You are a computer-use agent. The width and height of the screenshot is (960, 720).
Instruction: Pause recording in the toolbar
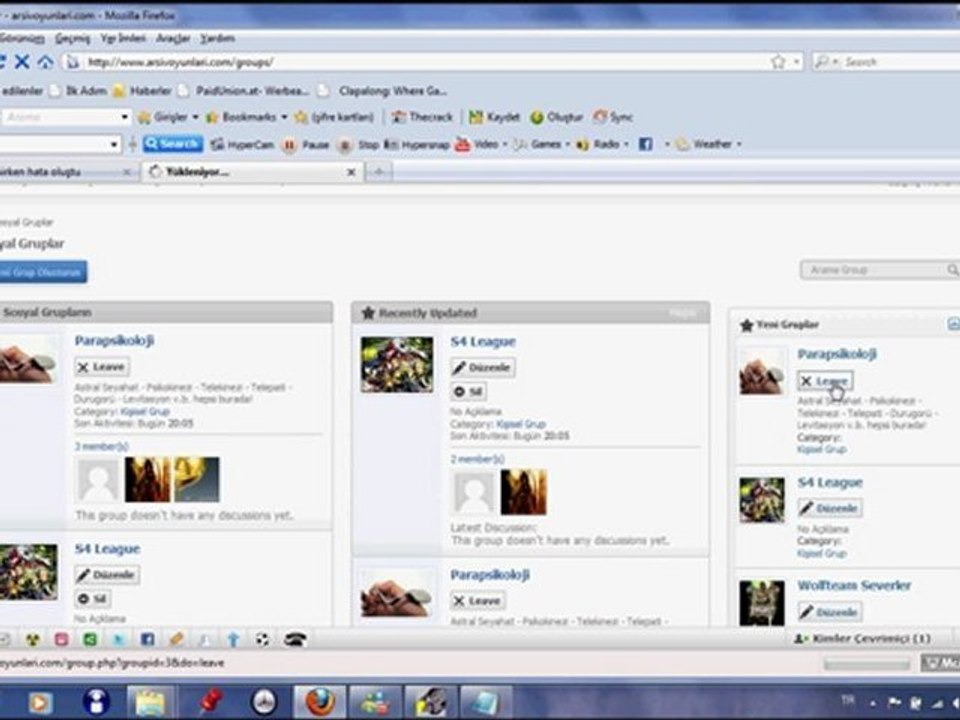[306, 145]
